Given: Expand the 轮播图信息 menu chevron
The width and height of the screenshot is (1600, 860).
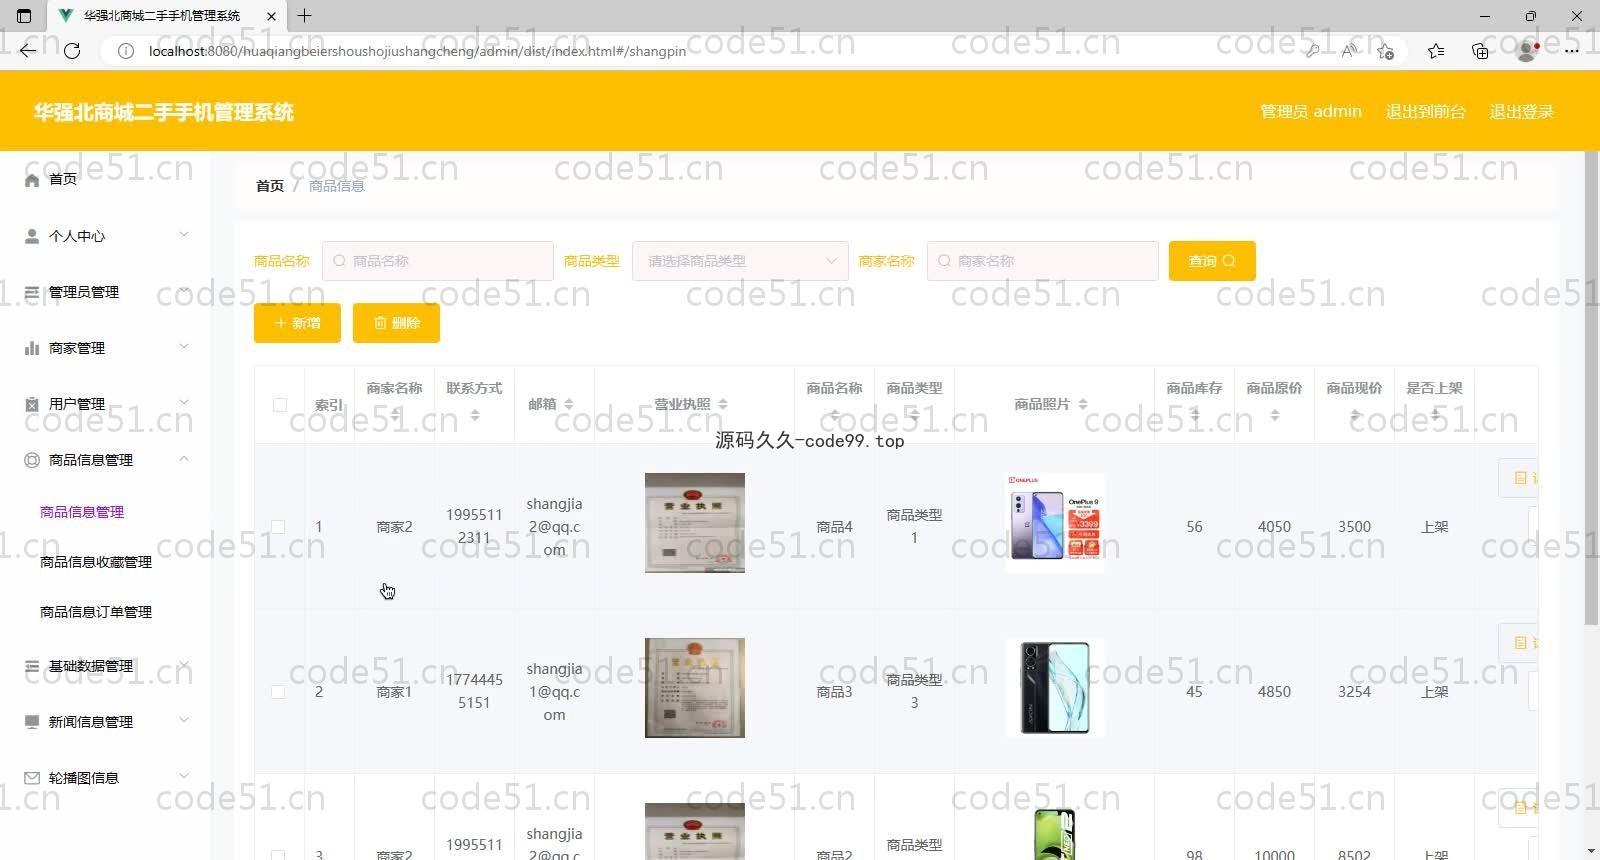Looking at the screenshot, I should [183, 777].
